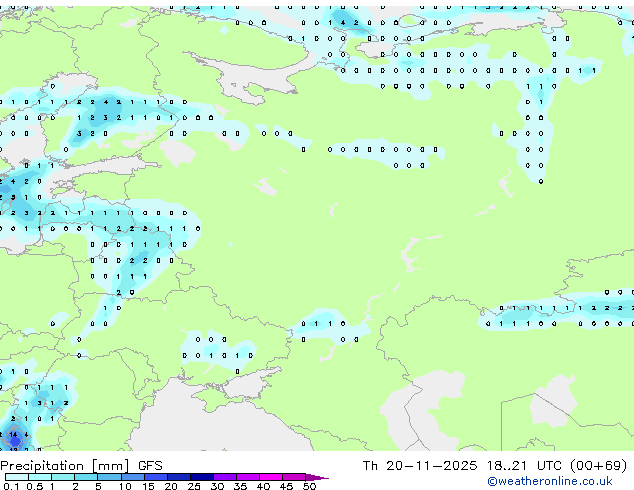The image size is (634, 490).
Task: Click the '45' legend scale label
Action: coord(286,486)
